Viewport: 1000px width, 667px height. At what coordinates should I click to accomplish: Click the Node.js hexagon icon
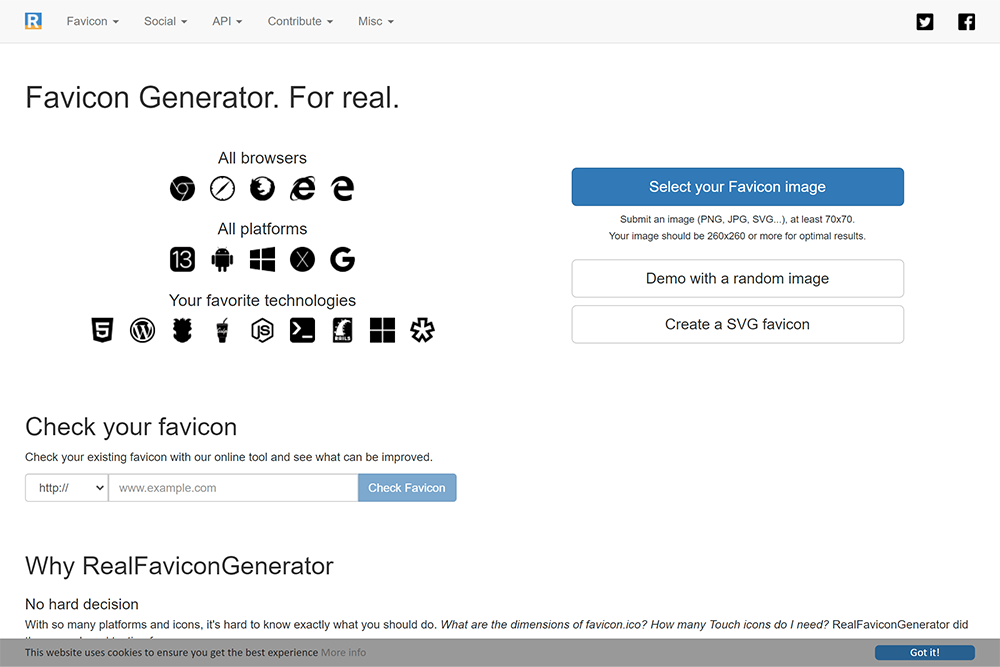pyautogui.click(x=262, y=330)
